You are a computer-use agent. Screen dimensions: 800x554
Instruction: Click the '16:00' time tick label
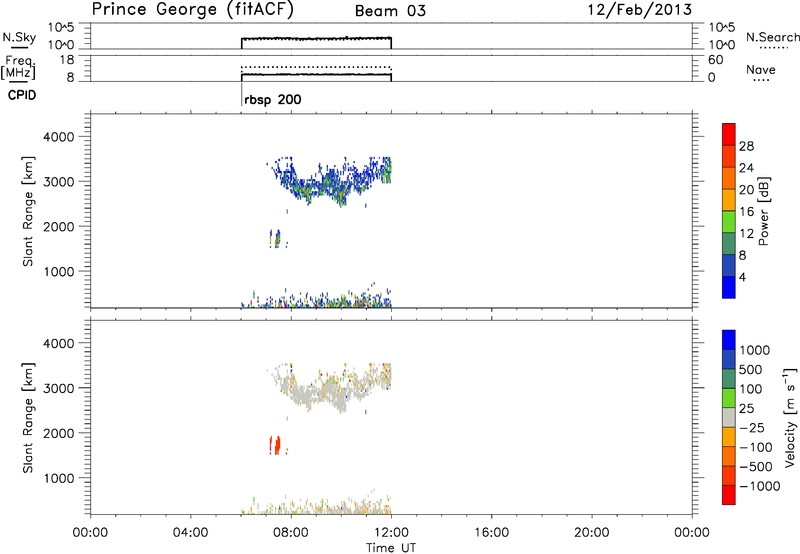click(491, 533)
